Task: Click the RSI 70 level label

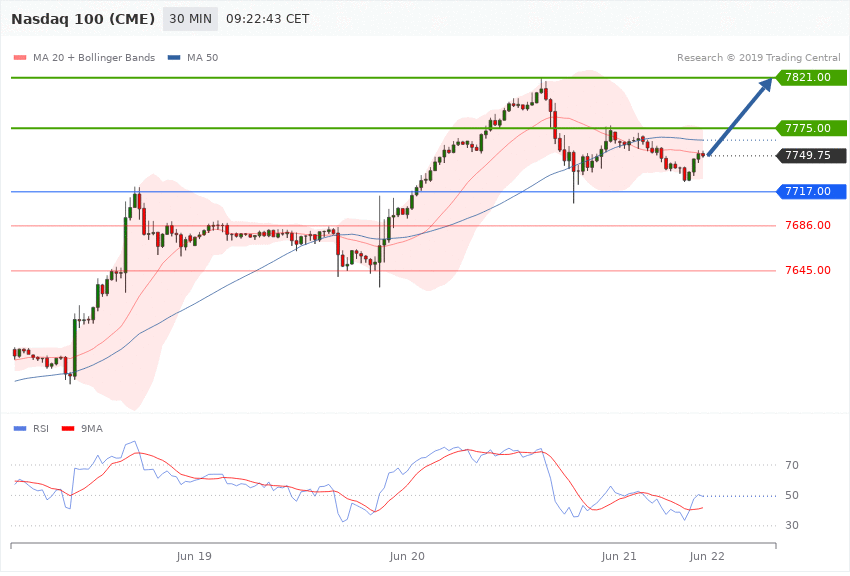Action: click(792, 465)
